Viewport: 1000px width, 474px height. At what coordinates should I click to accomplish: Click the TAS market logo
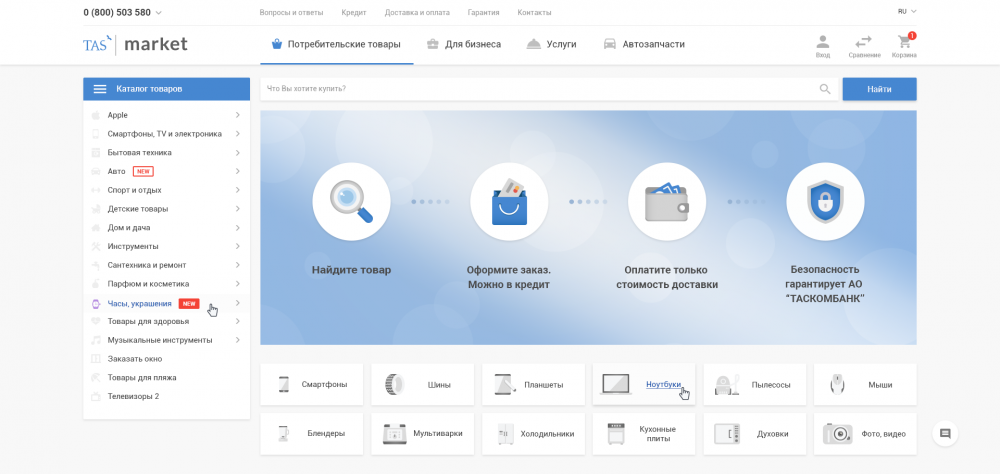[x=135, y=44]
